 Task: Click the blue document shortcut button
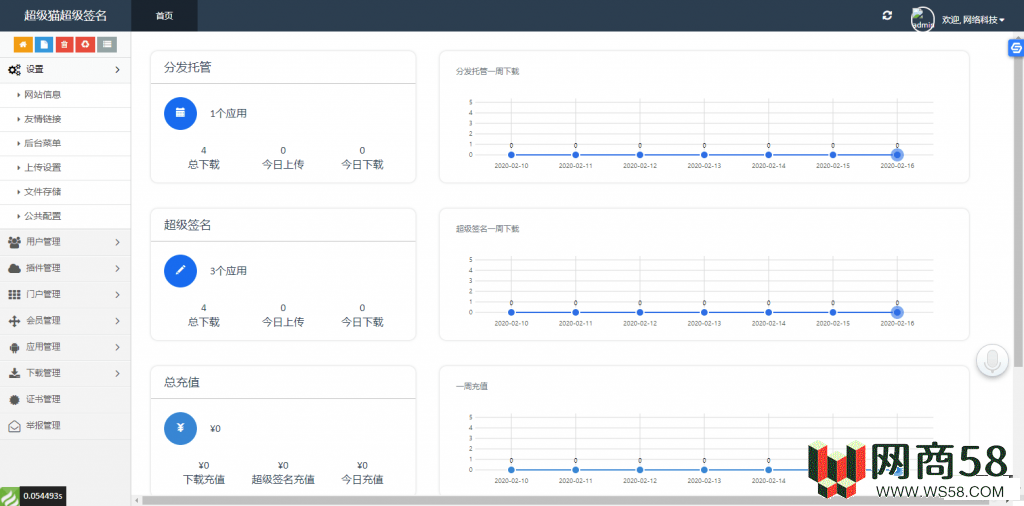[x=44, y=44]
